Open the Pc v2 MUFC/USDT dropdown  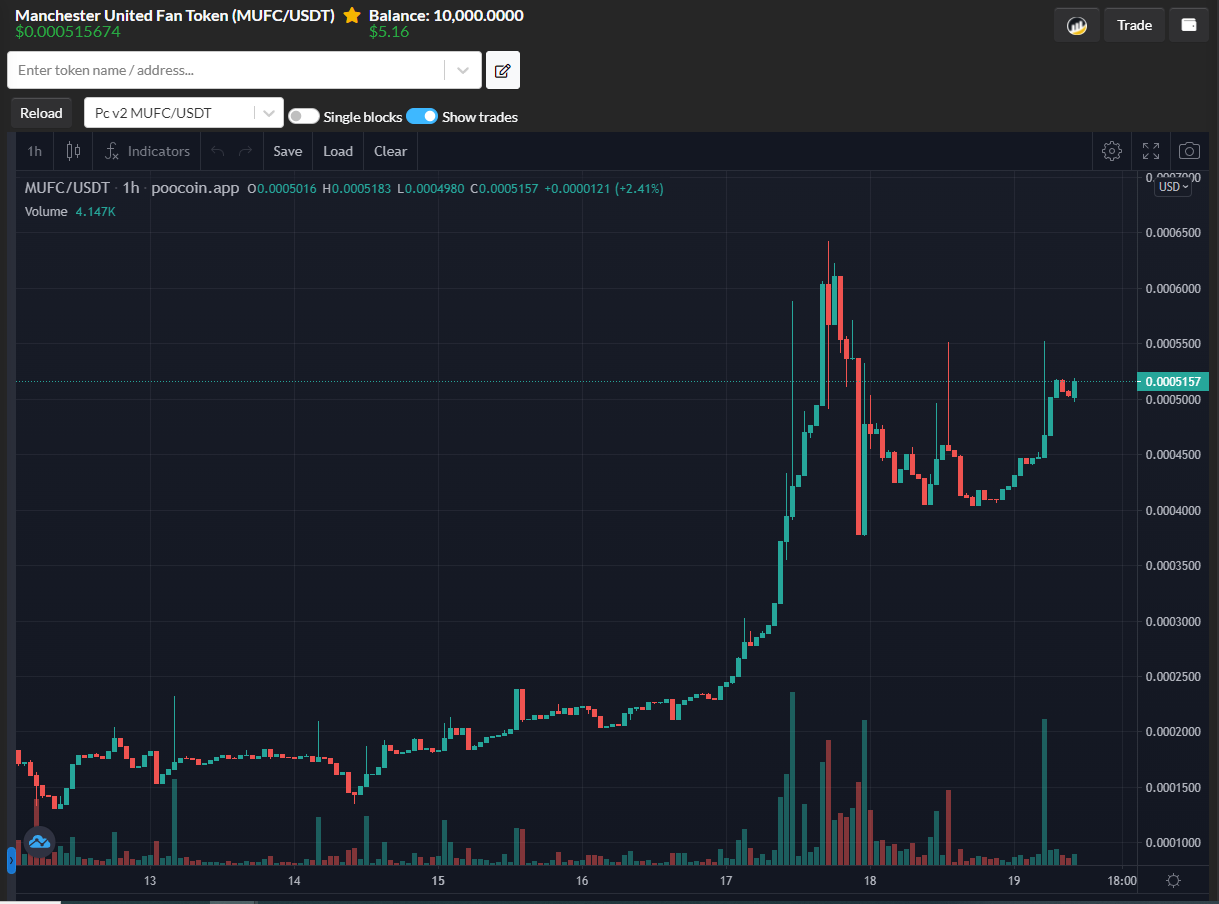click(184, 113)
